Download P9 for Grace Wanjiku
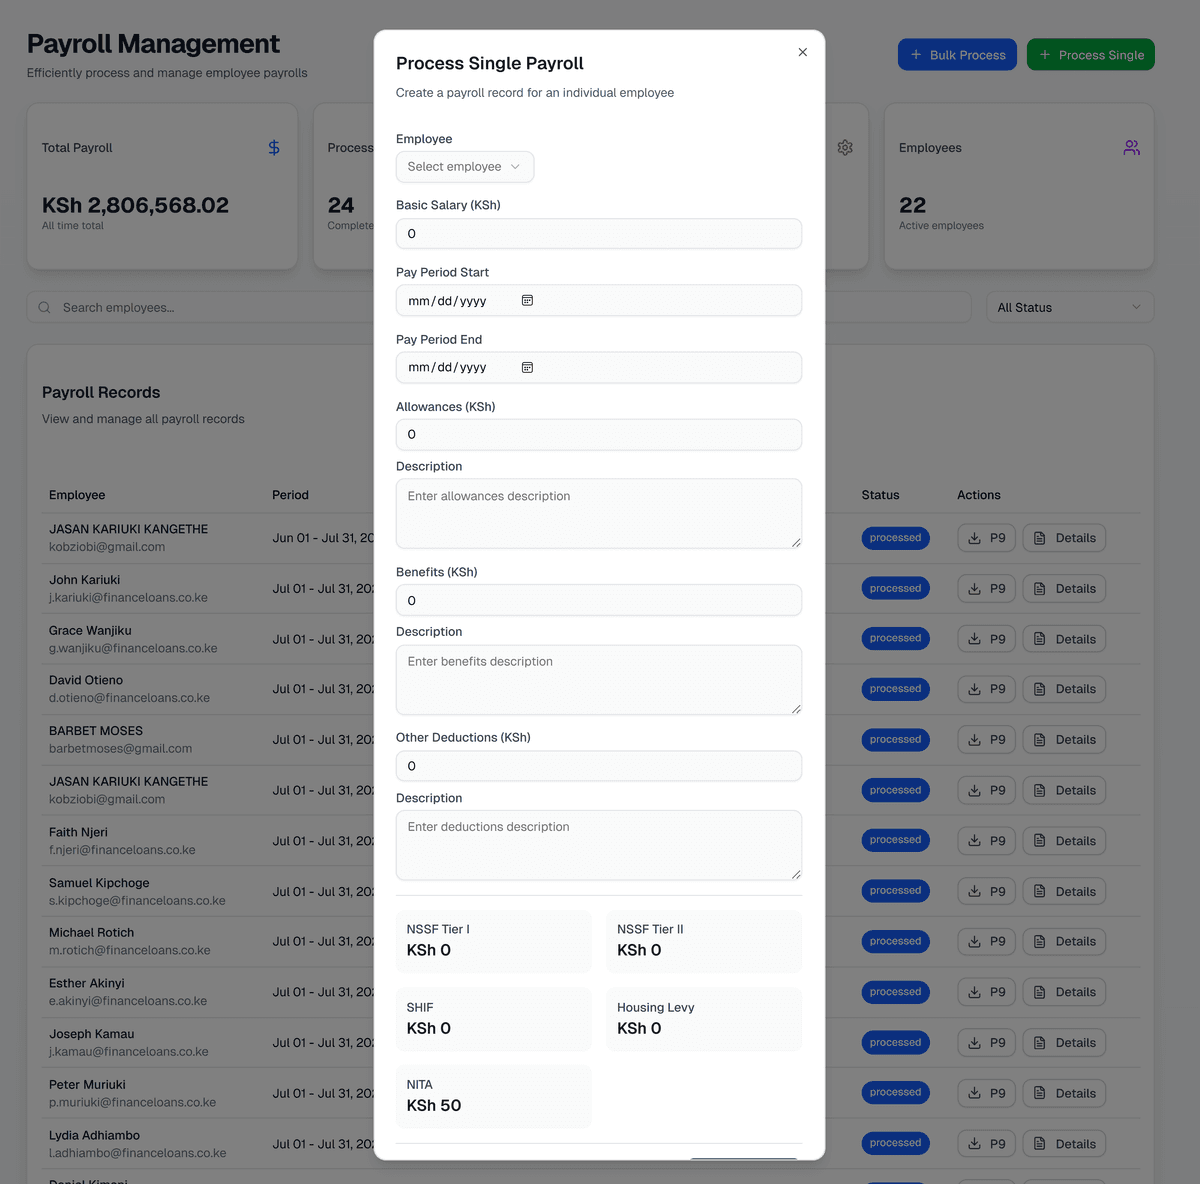The height and width of the screenshot is (1184, 1200). point(986,639)
